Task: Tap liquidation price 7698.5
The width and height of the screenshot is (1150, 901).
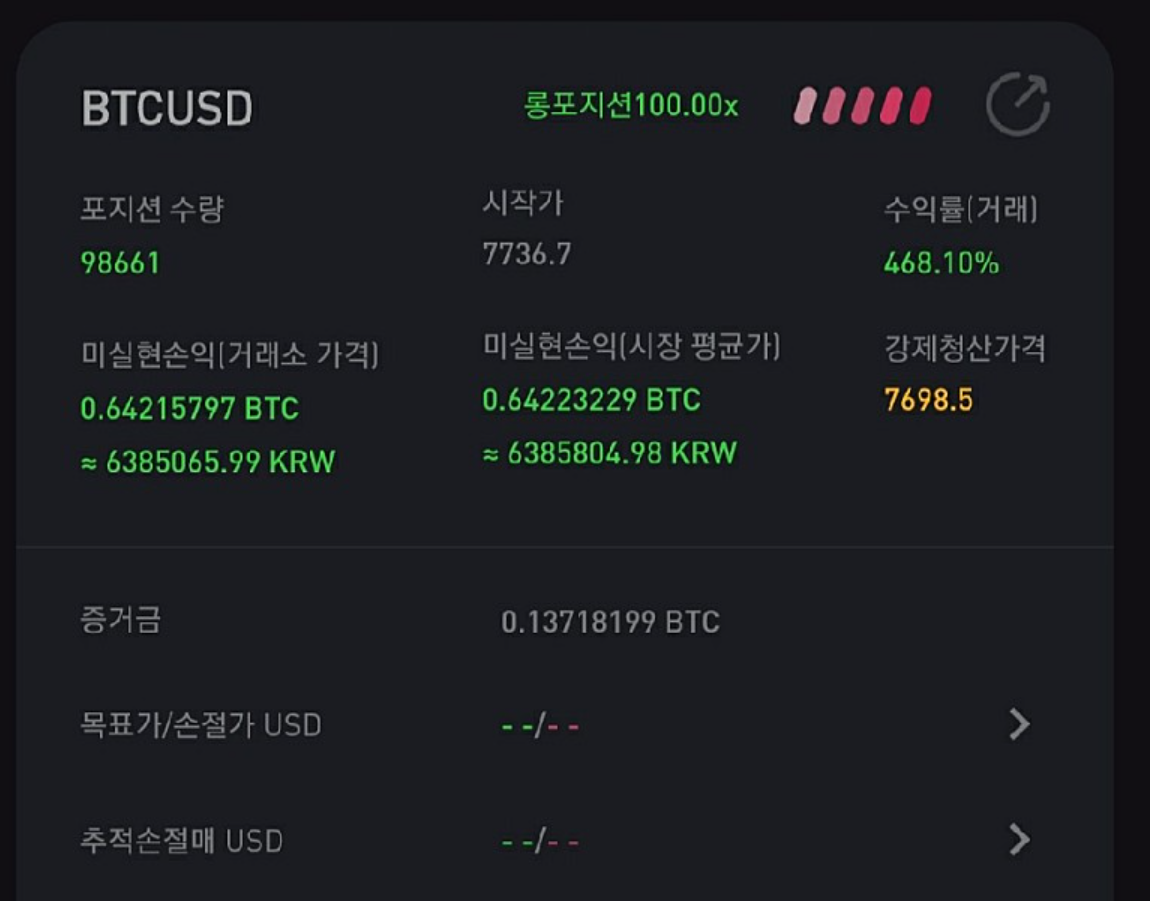Action: tap(929, 400)
